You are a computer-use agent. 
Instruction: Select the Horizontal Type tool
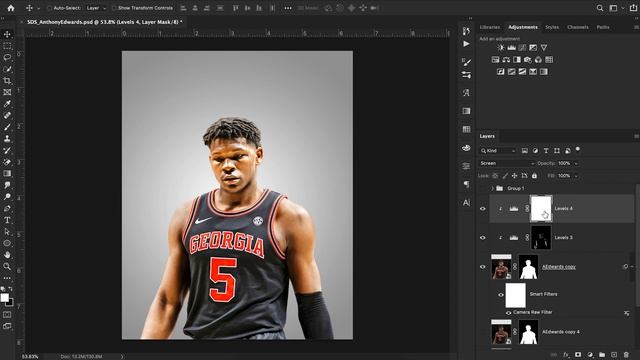pyautogui.click(x=7, y=220)
